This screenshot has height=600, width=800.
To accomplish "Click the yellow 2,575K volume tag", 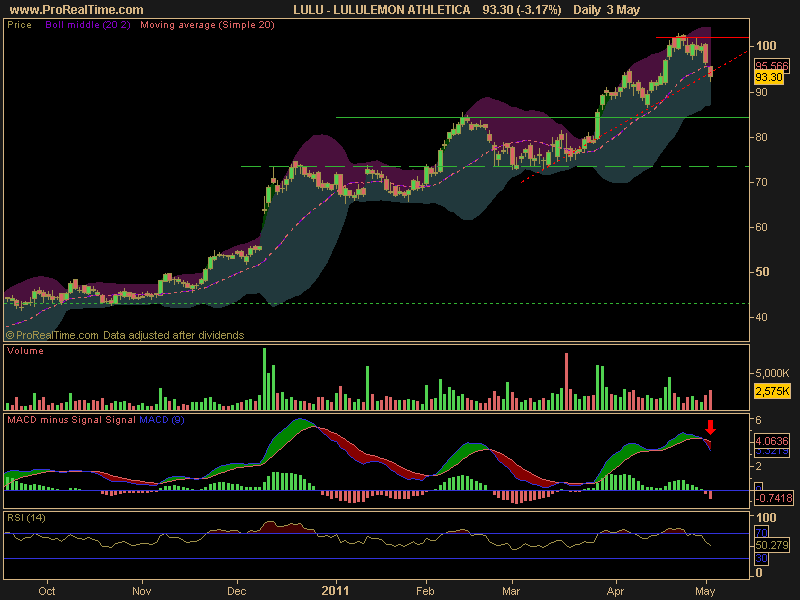I will pos(772,391).
